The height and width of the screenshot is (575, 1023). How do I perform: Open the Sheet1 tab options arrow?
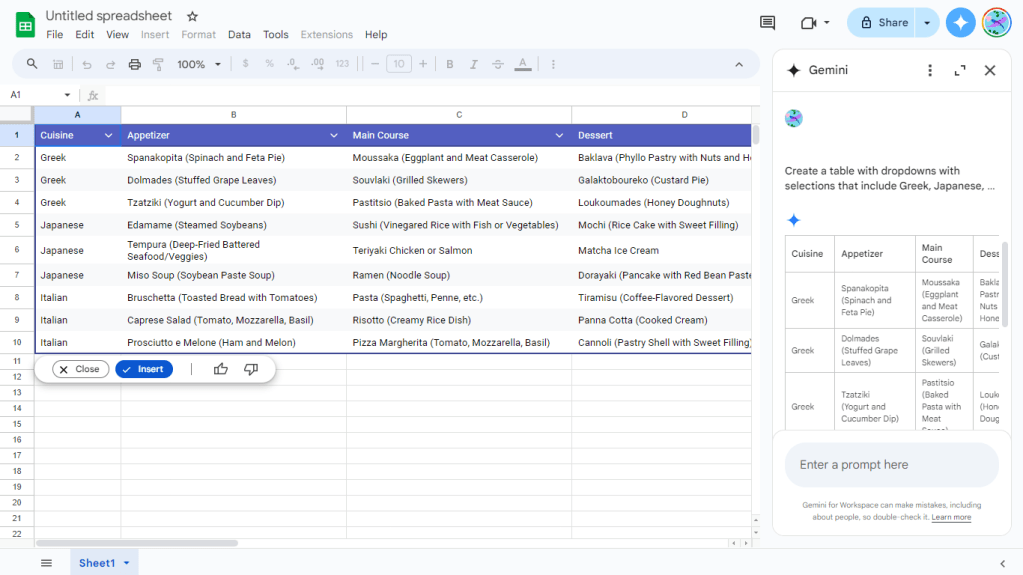[127, 563]
